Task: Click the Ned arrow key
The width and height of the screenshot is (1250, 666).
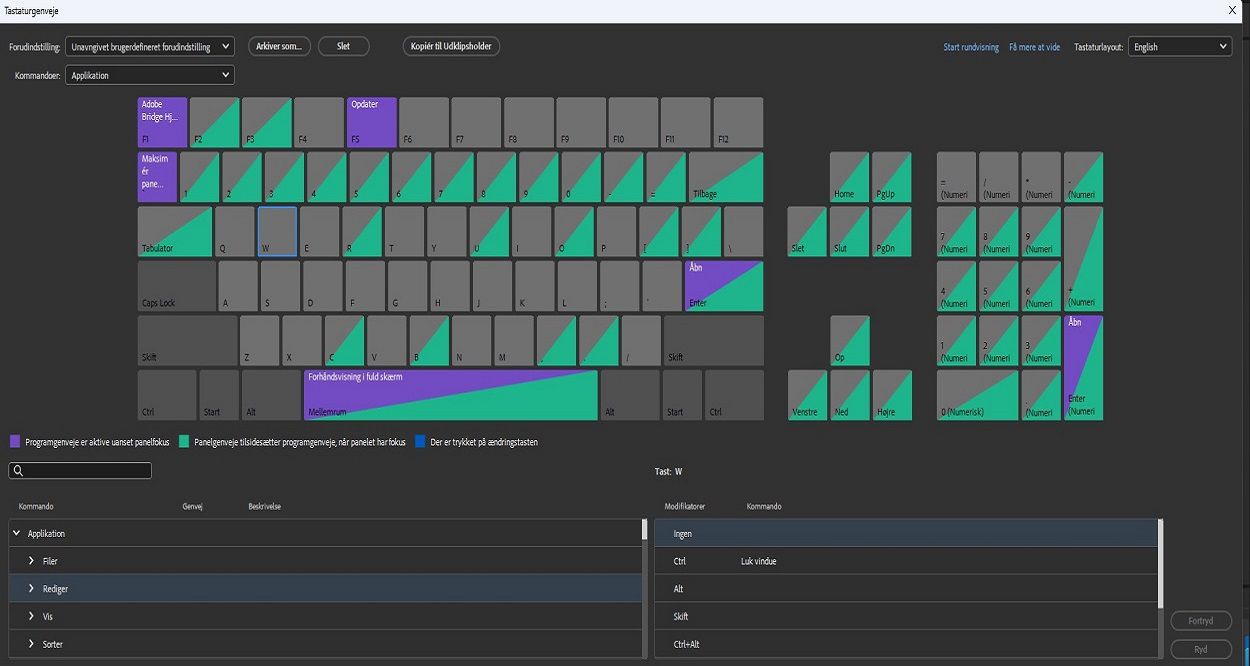Action: coord(849,395)
